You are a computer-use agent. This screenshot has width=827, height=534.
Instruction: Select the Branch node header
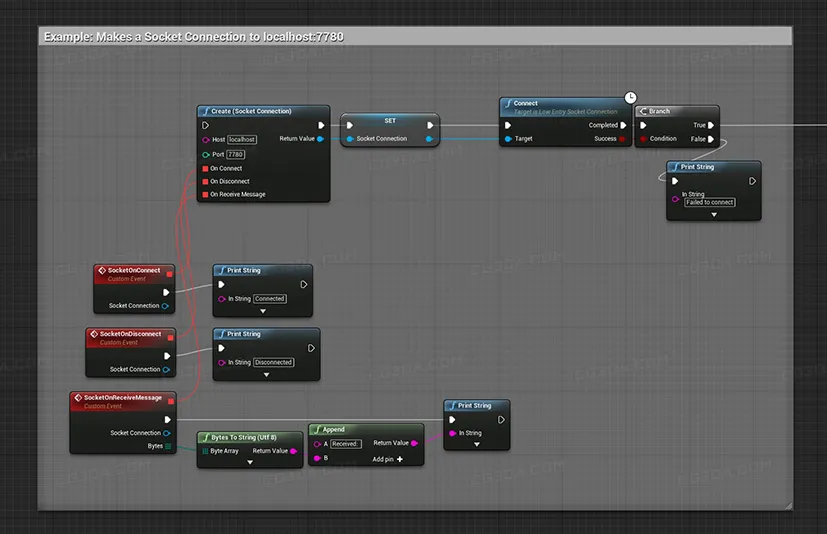tap(677, 111)
